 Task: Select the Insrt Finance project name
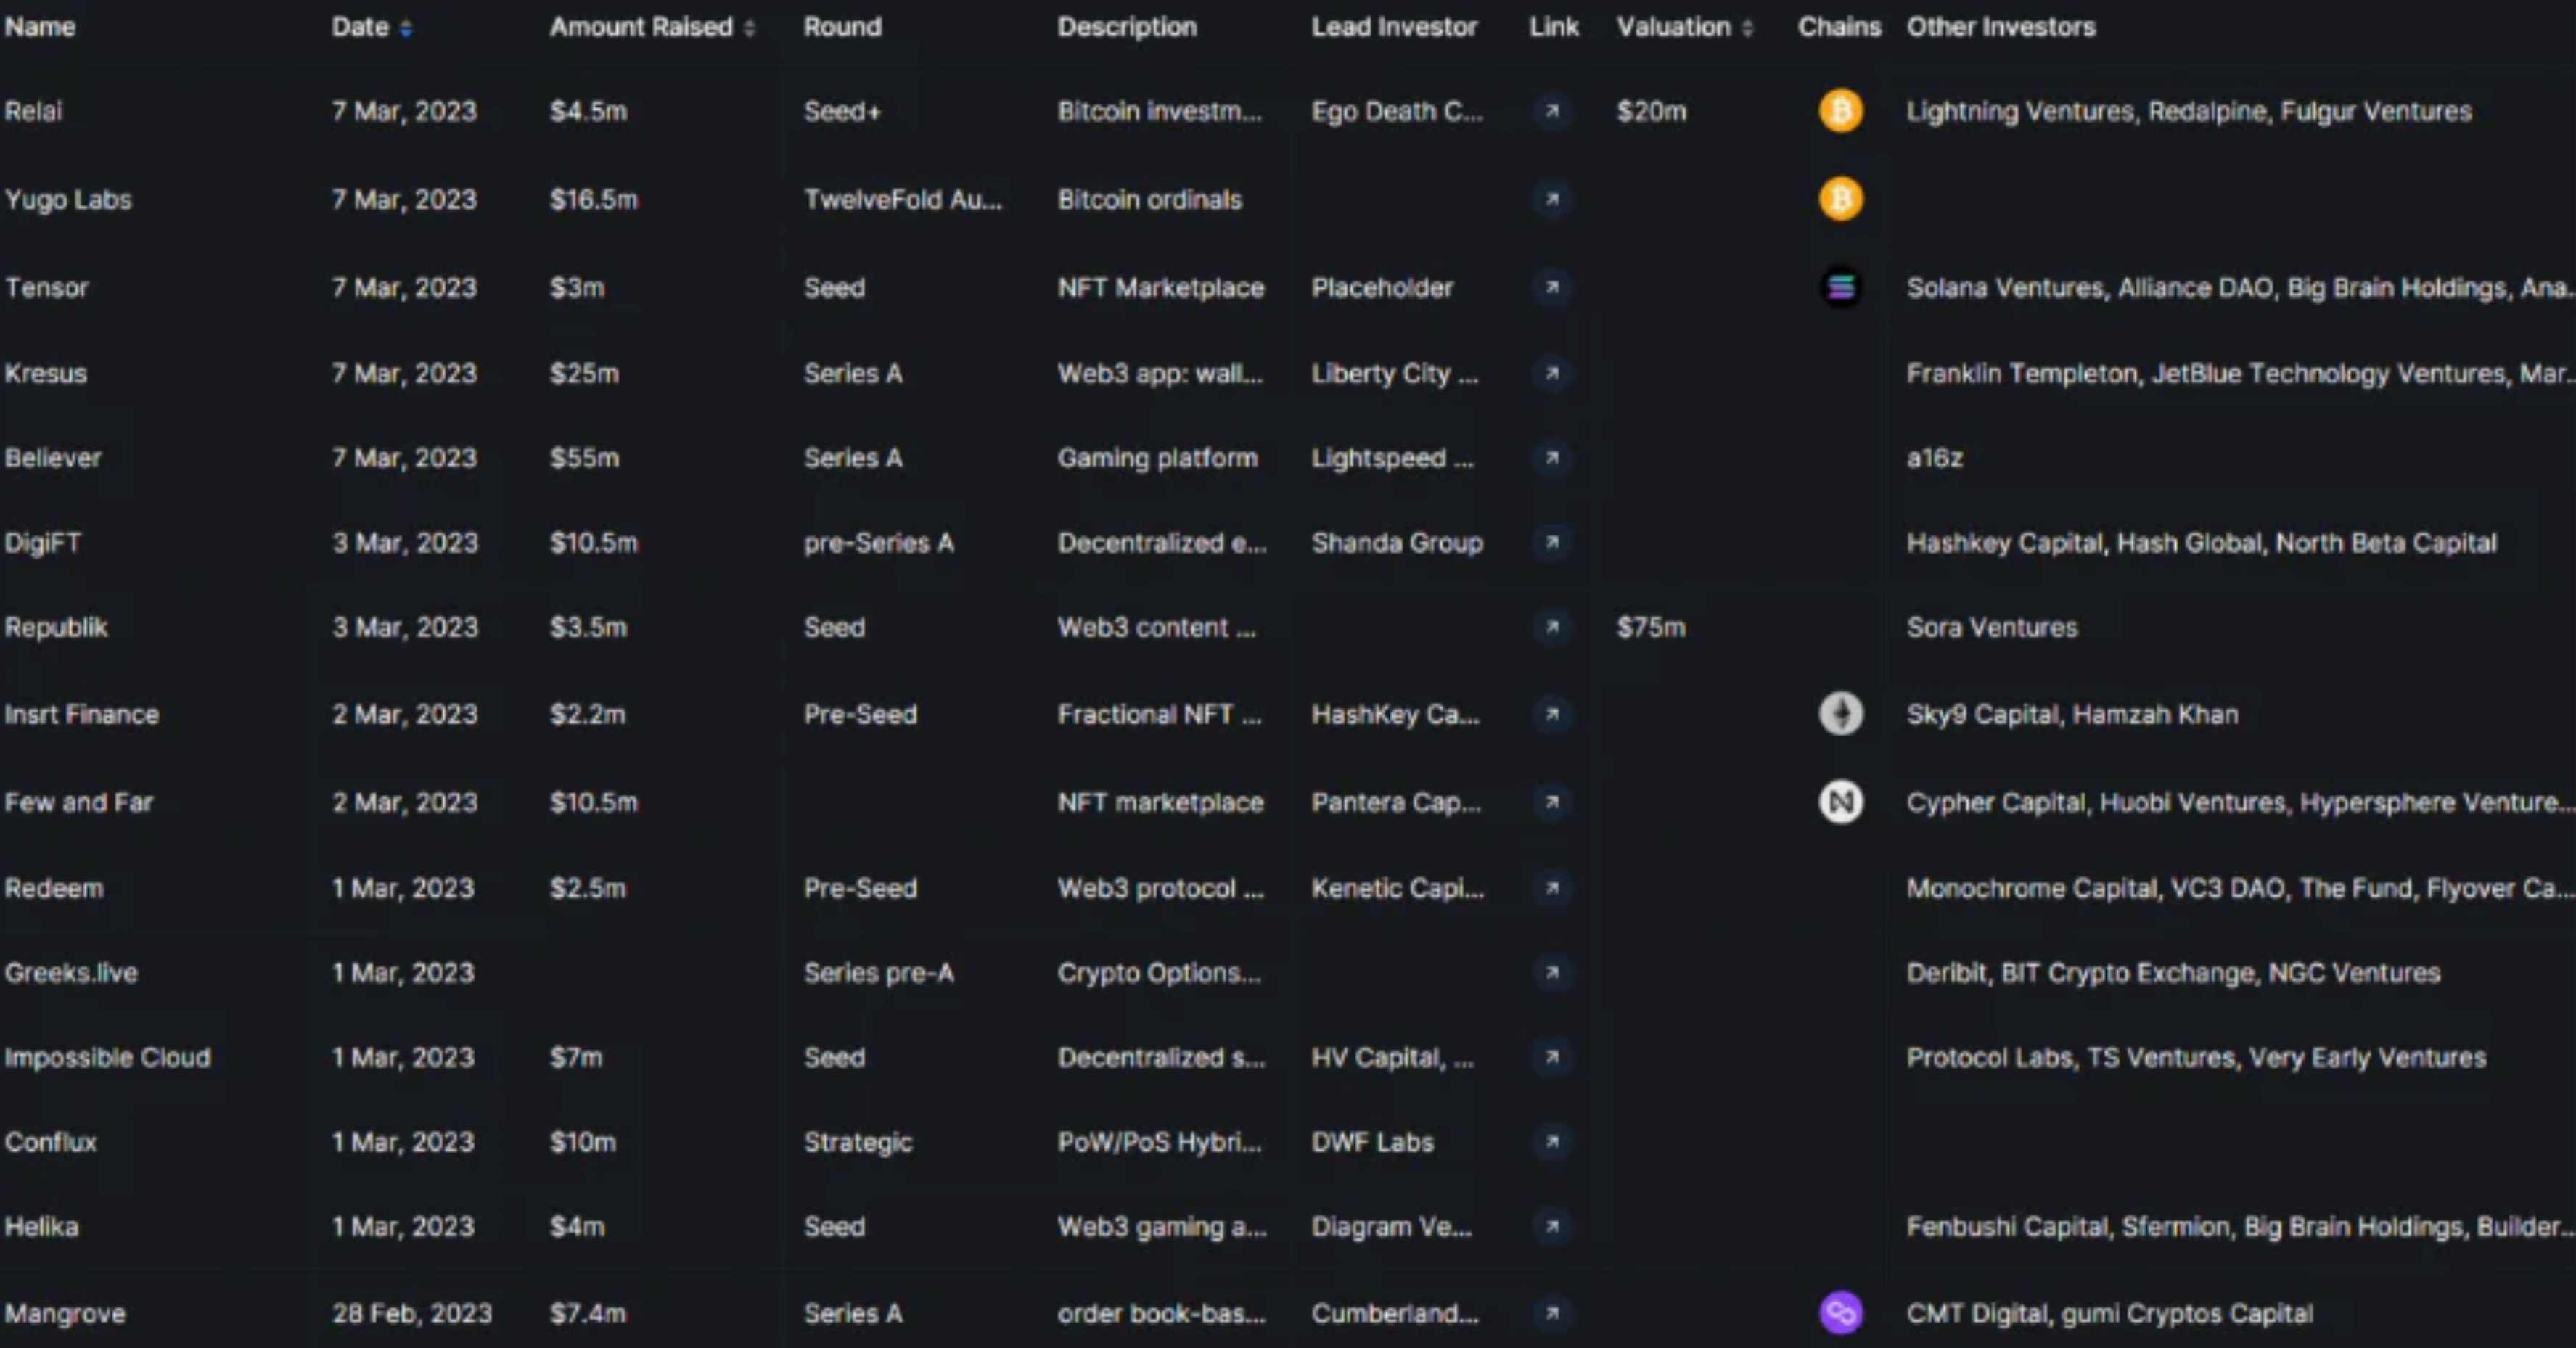pyautogui.click(x=82, y=714)
